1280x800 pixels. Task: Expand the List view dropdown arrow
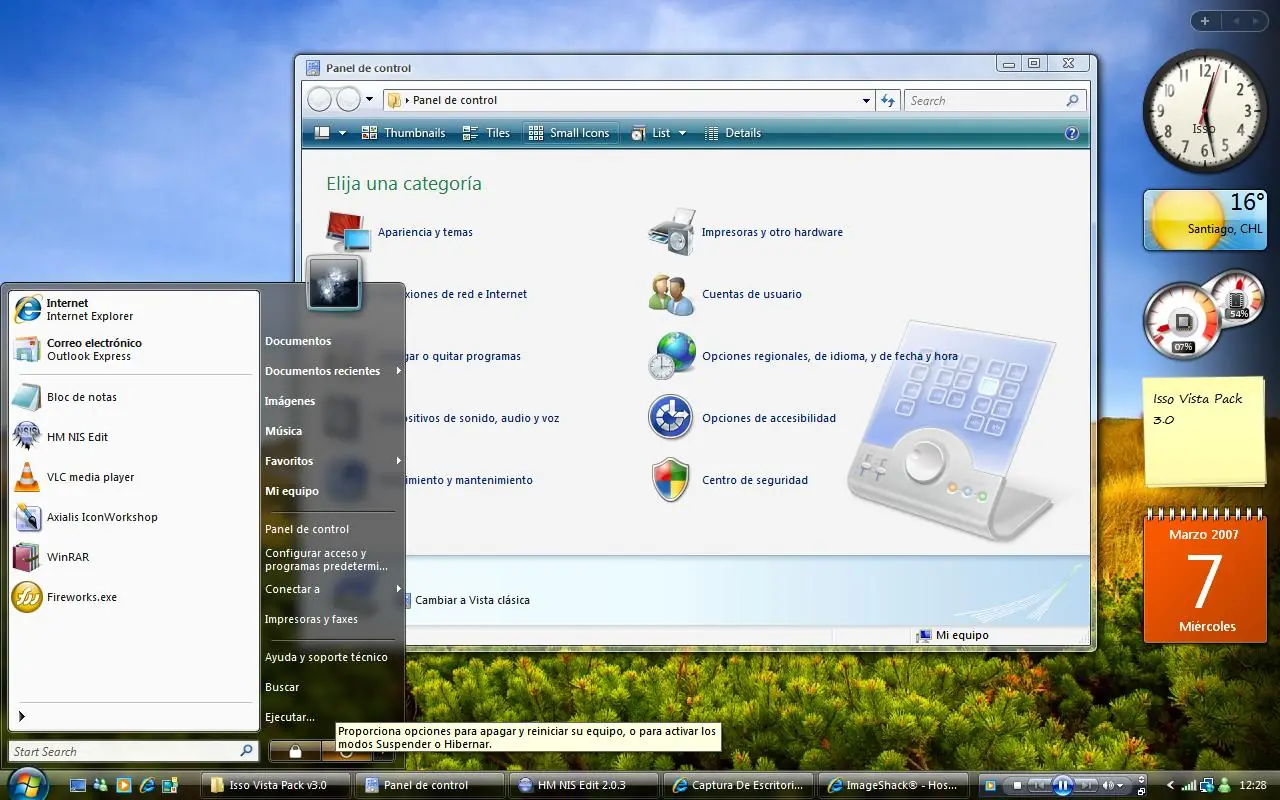(683, 133)
